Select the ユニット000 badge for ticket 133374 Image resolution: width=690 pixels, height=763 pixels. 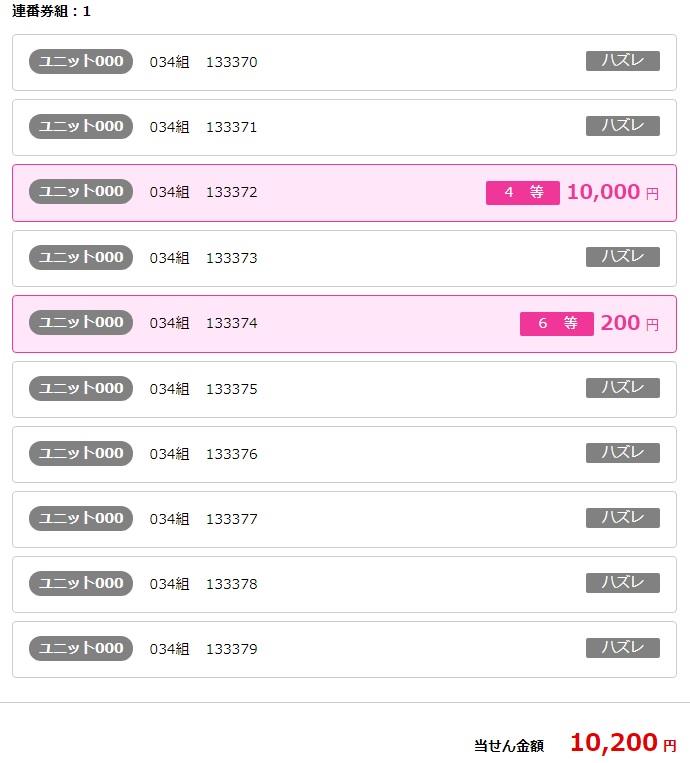[x=81, y=323]
